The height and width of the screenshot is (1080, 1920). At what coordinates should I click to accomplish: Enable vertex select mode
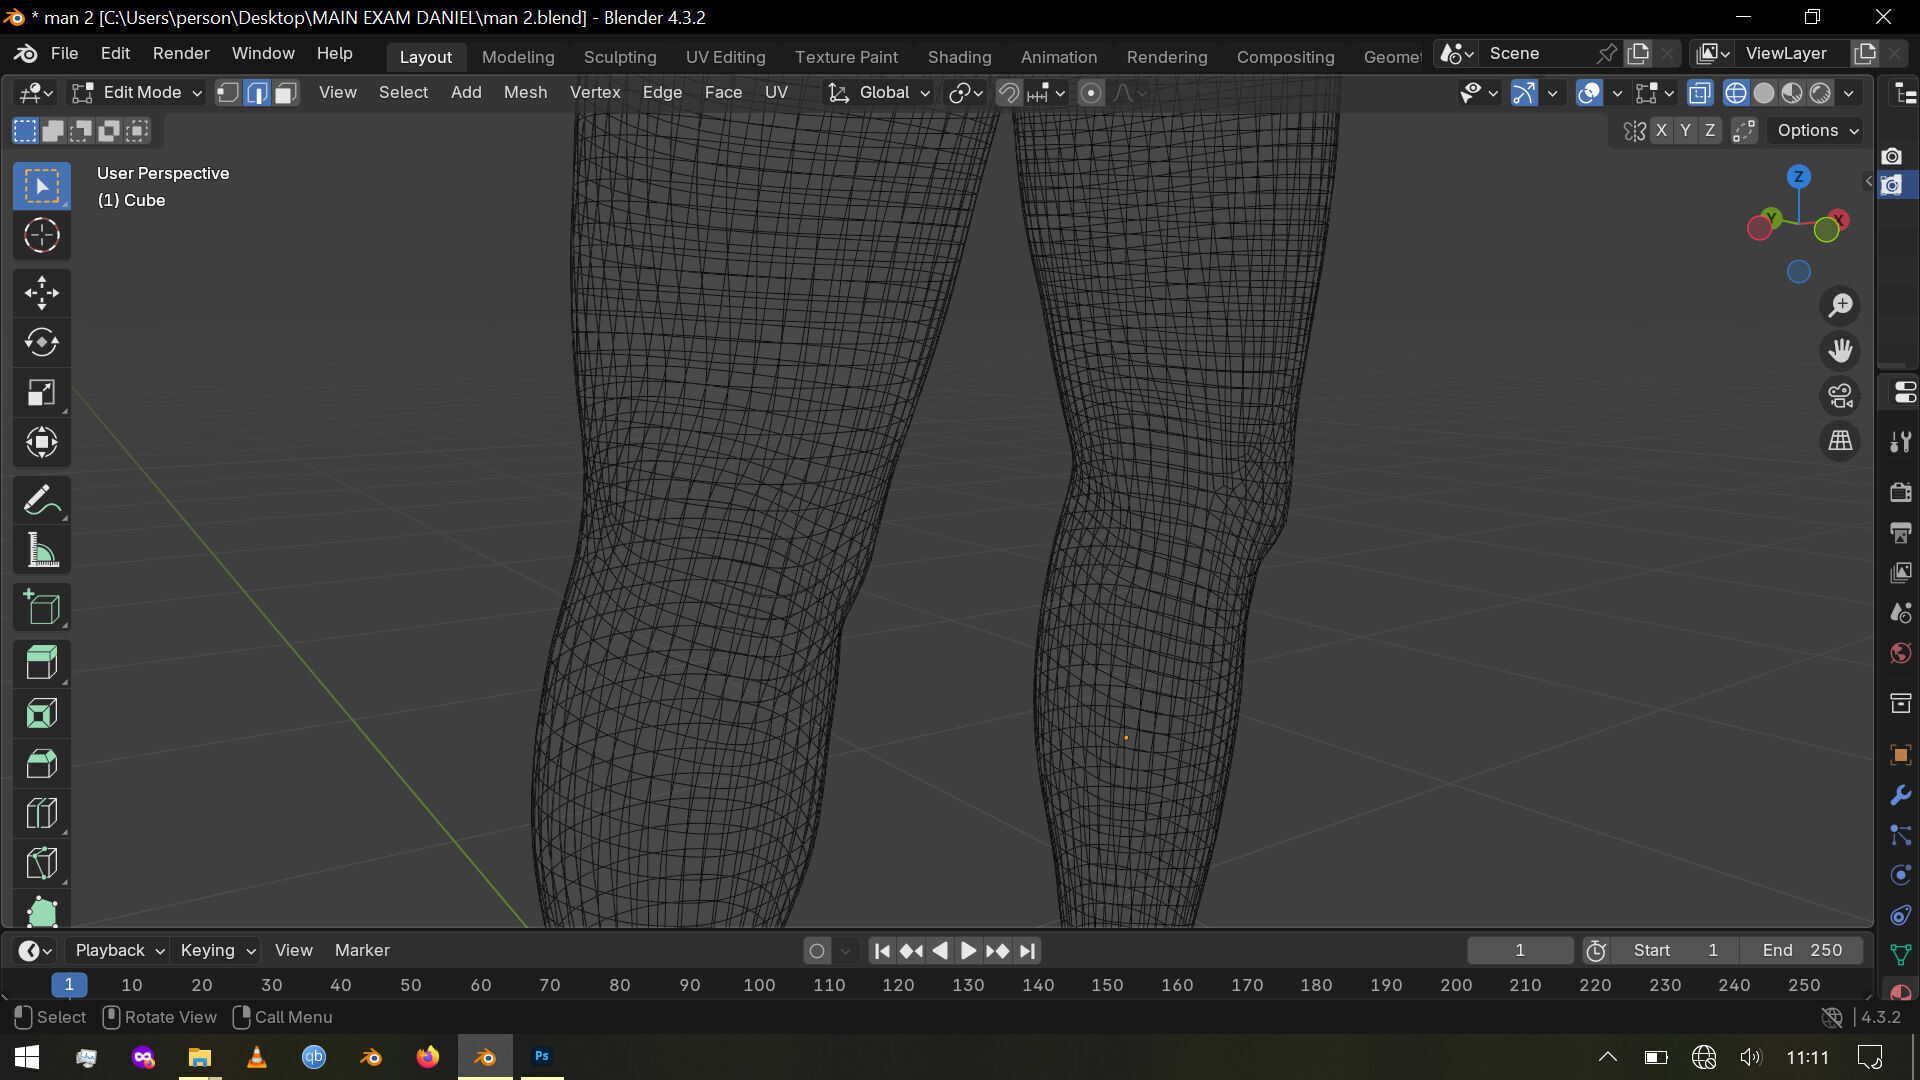[x=229, y=93]
